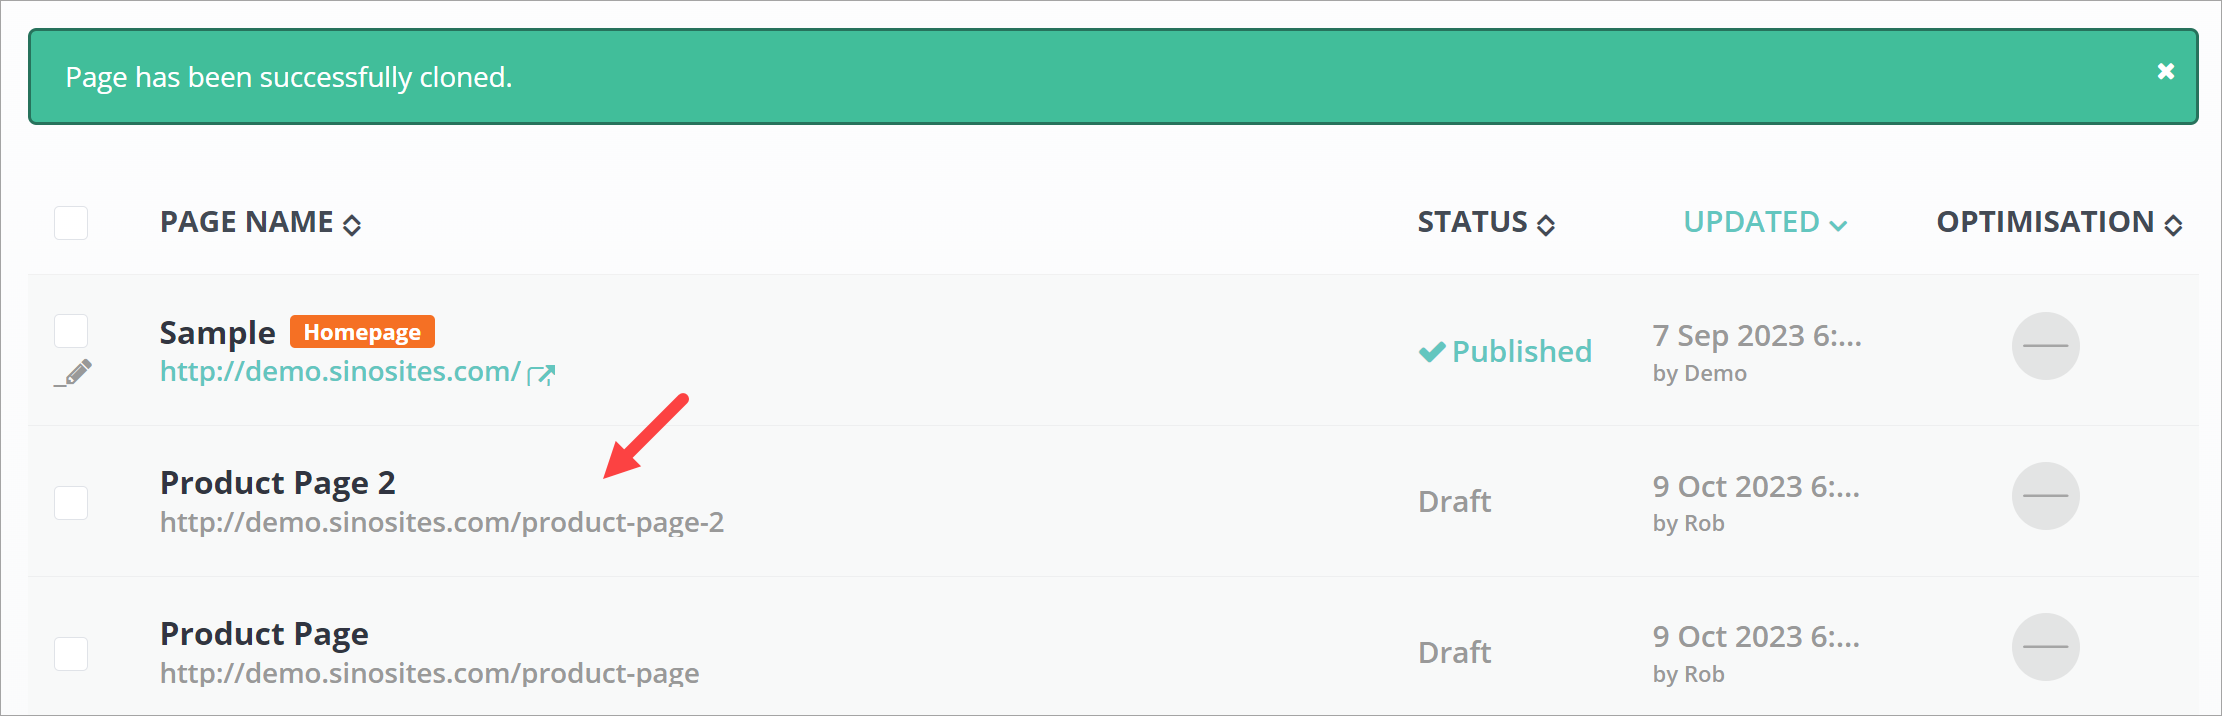Screen dimensions: 2222x716
Task: Sort pages by Status column
Action: pyautogui.click(x=1485, y=223)
